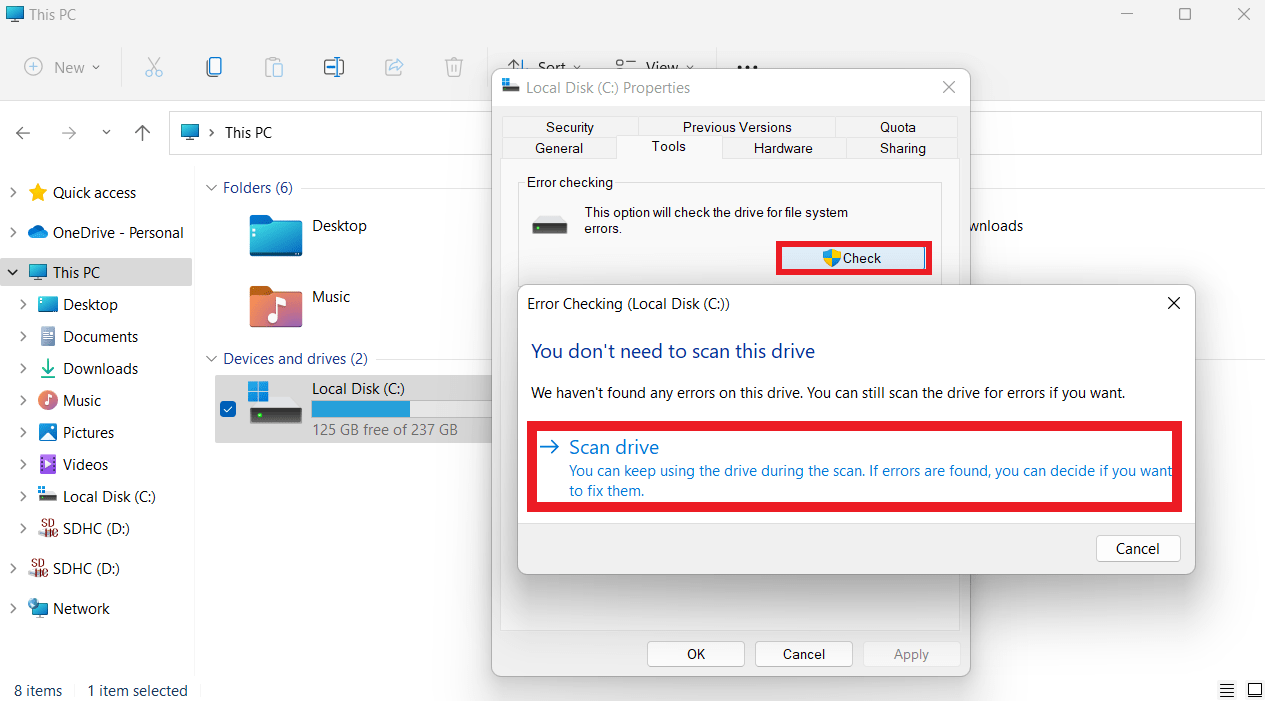The width and height of the screenshot is (1265, 701).
Task: Cancel the Error Checking dialog
Action: tap(1137, 548)
